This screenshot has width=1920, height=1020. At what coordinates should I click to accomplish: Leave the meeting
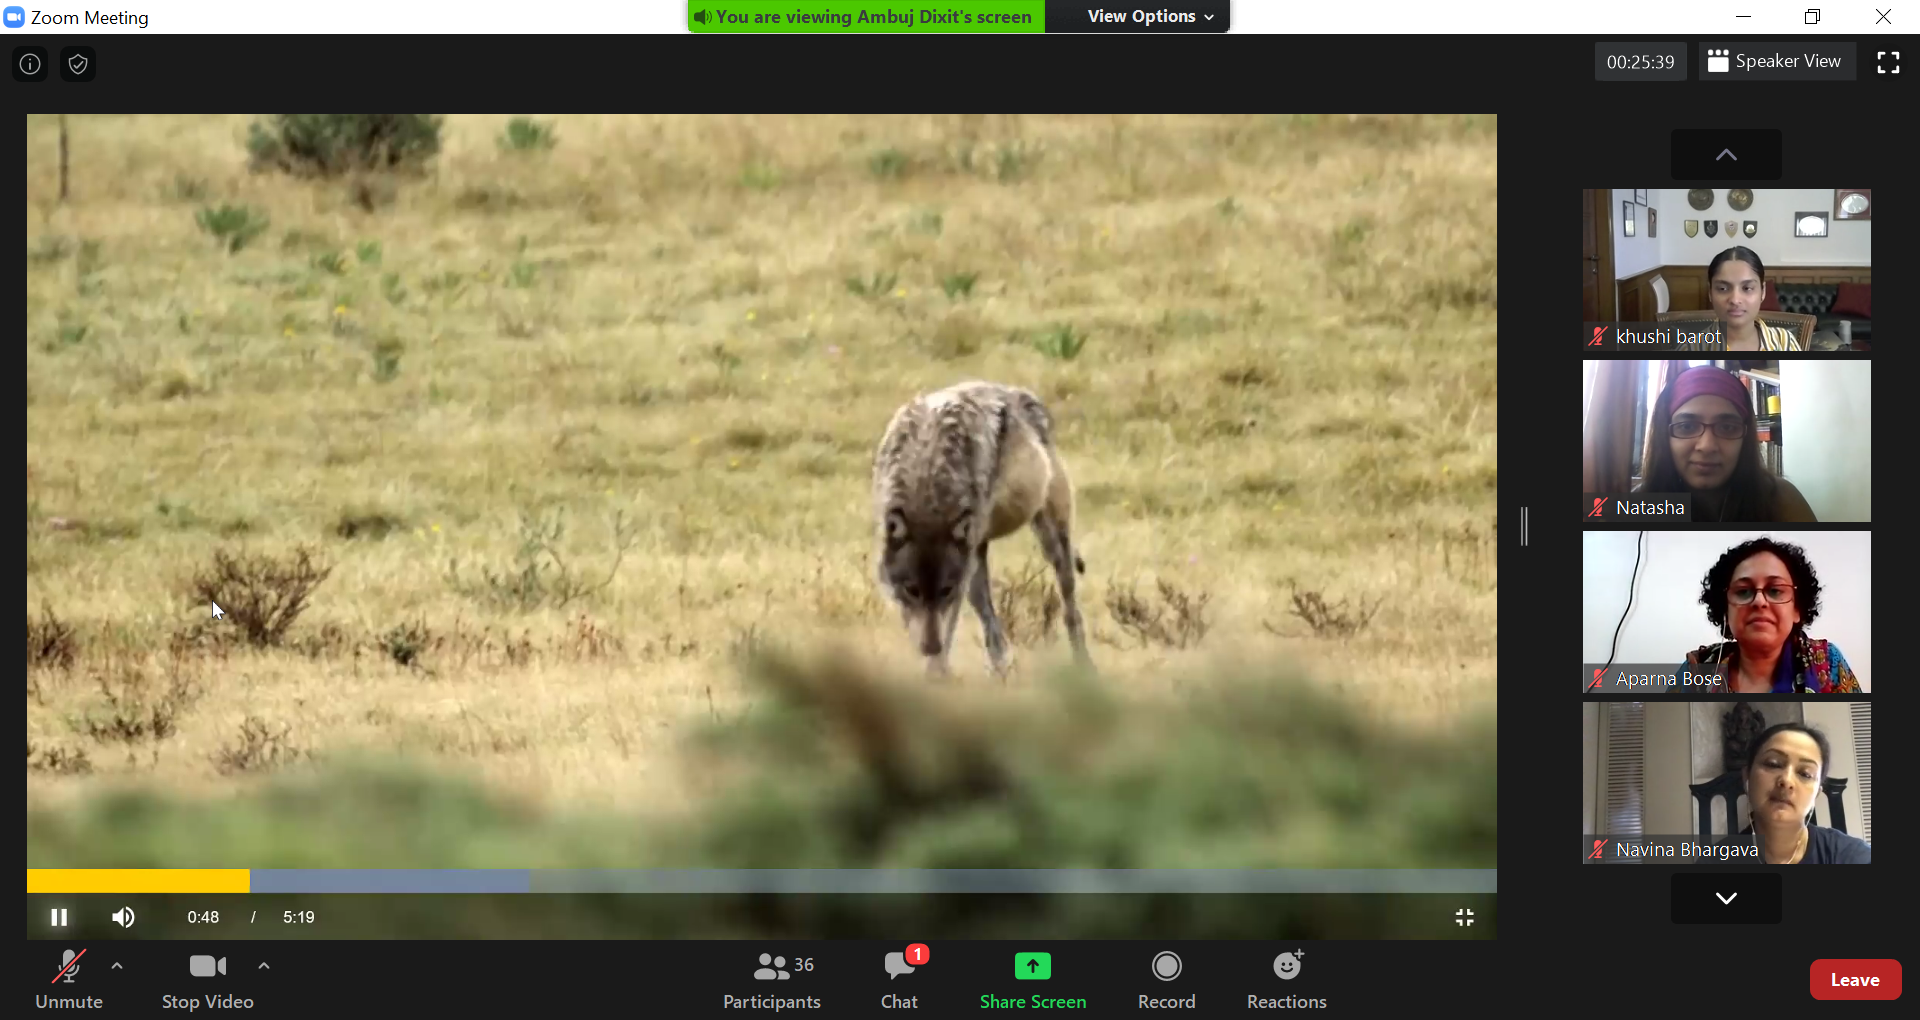click(x=1854, y=980)
